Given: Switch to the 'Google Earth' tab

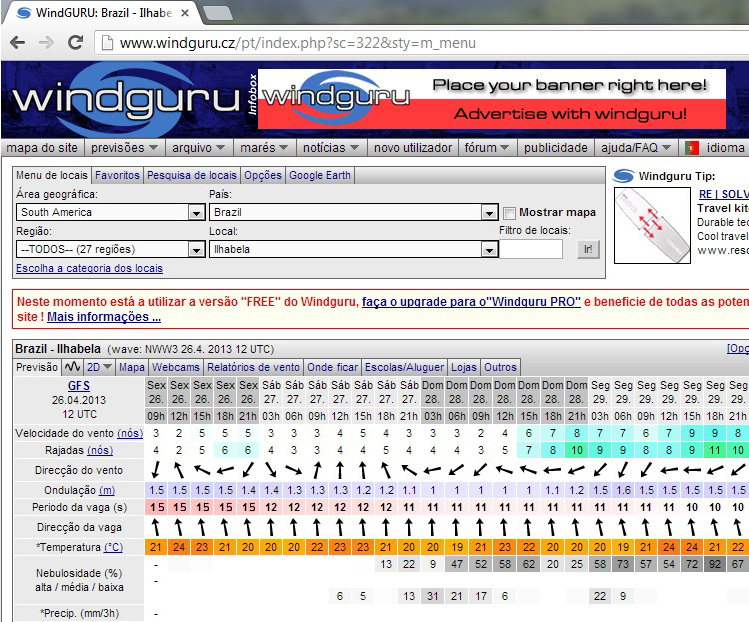Looking at the screenshot, I should click(x=320, y=175).
